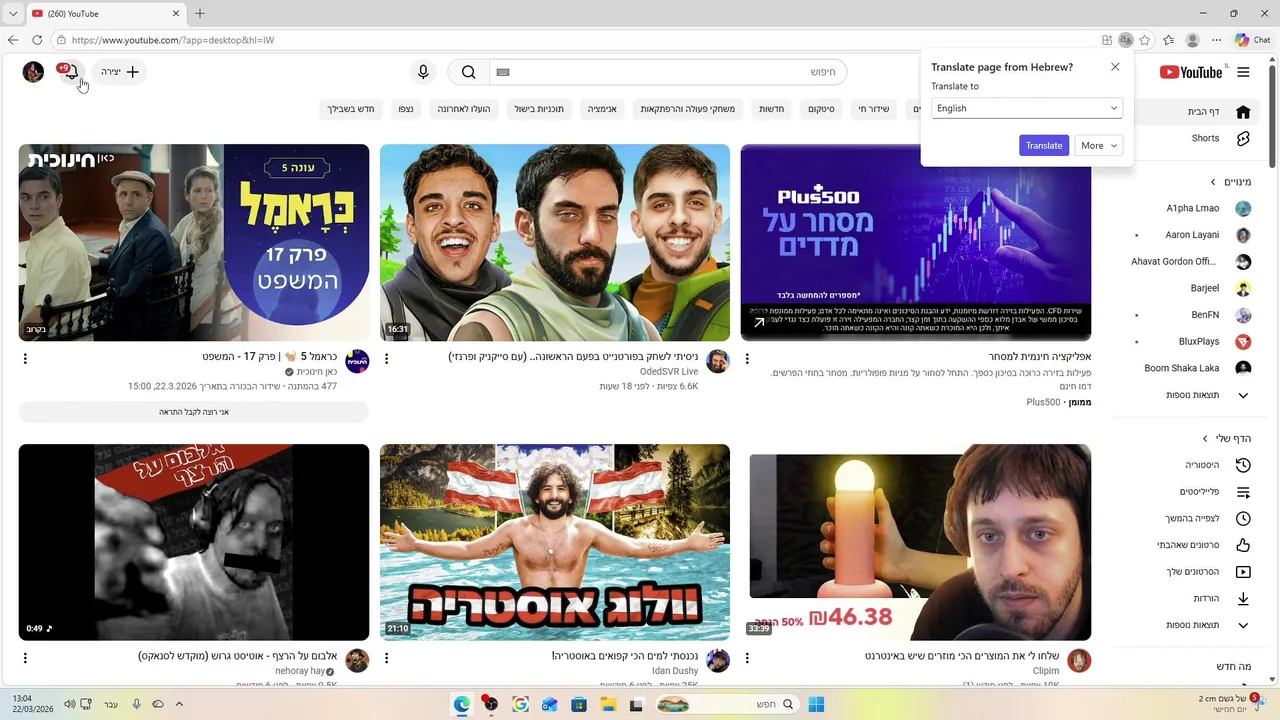The width and height of the screenshot is (1280, 720).
Task: Open the Plus500 sponsored ad thumbnail
Action: click(916, 242)
